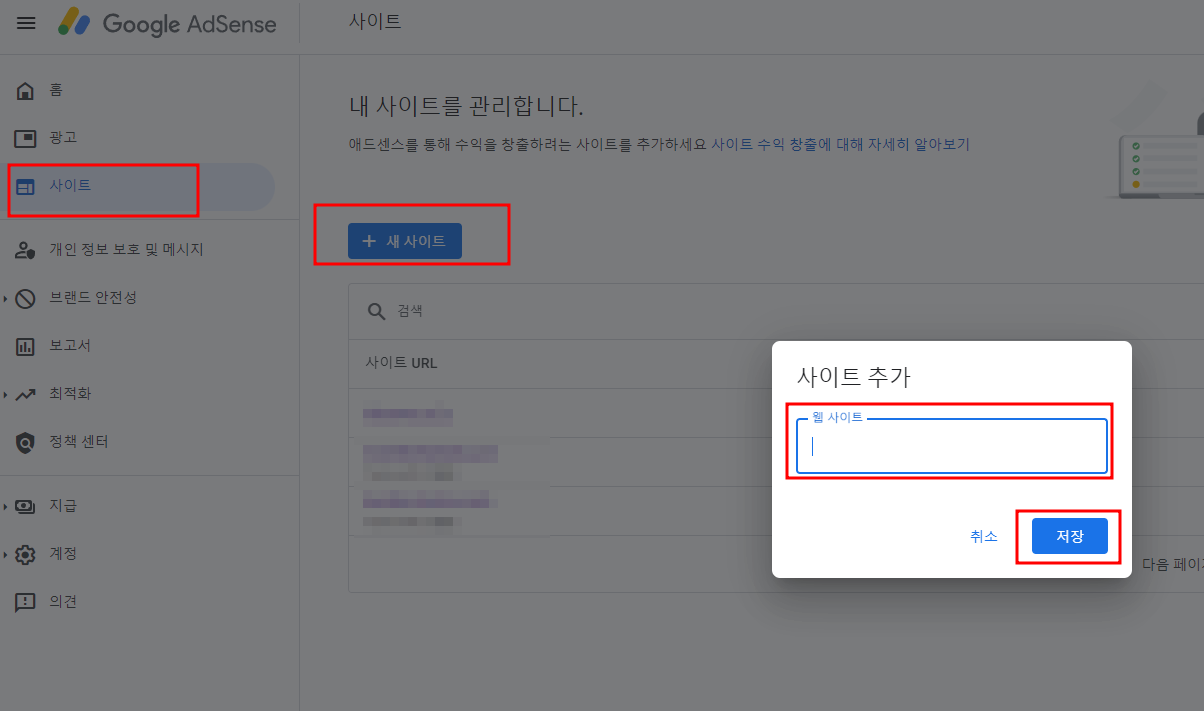Select the 광고 ads icon in sidebar

click(x=25, y=137)
